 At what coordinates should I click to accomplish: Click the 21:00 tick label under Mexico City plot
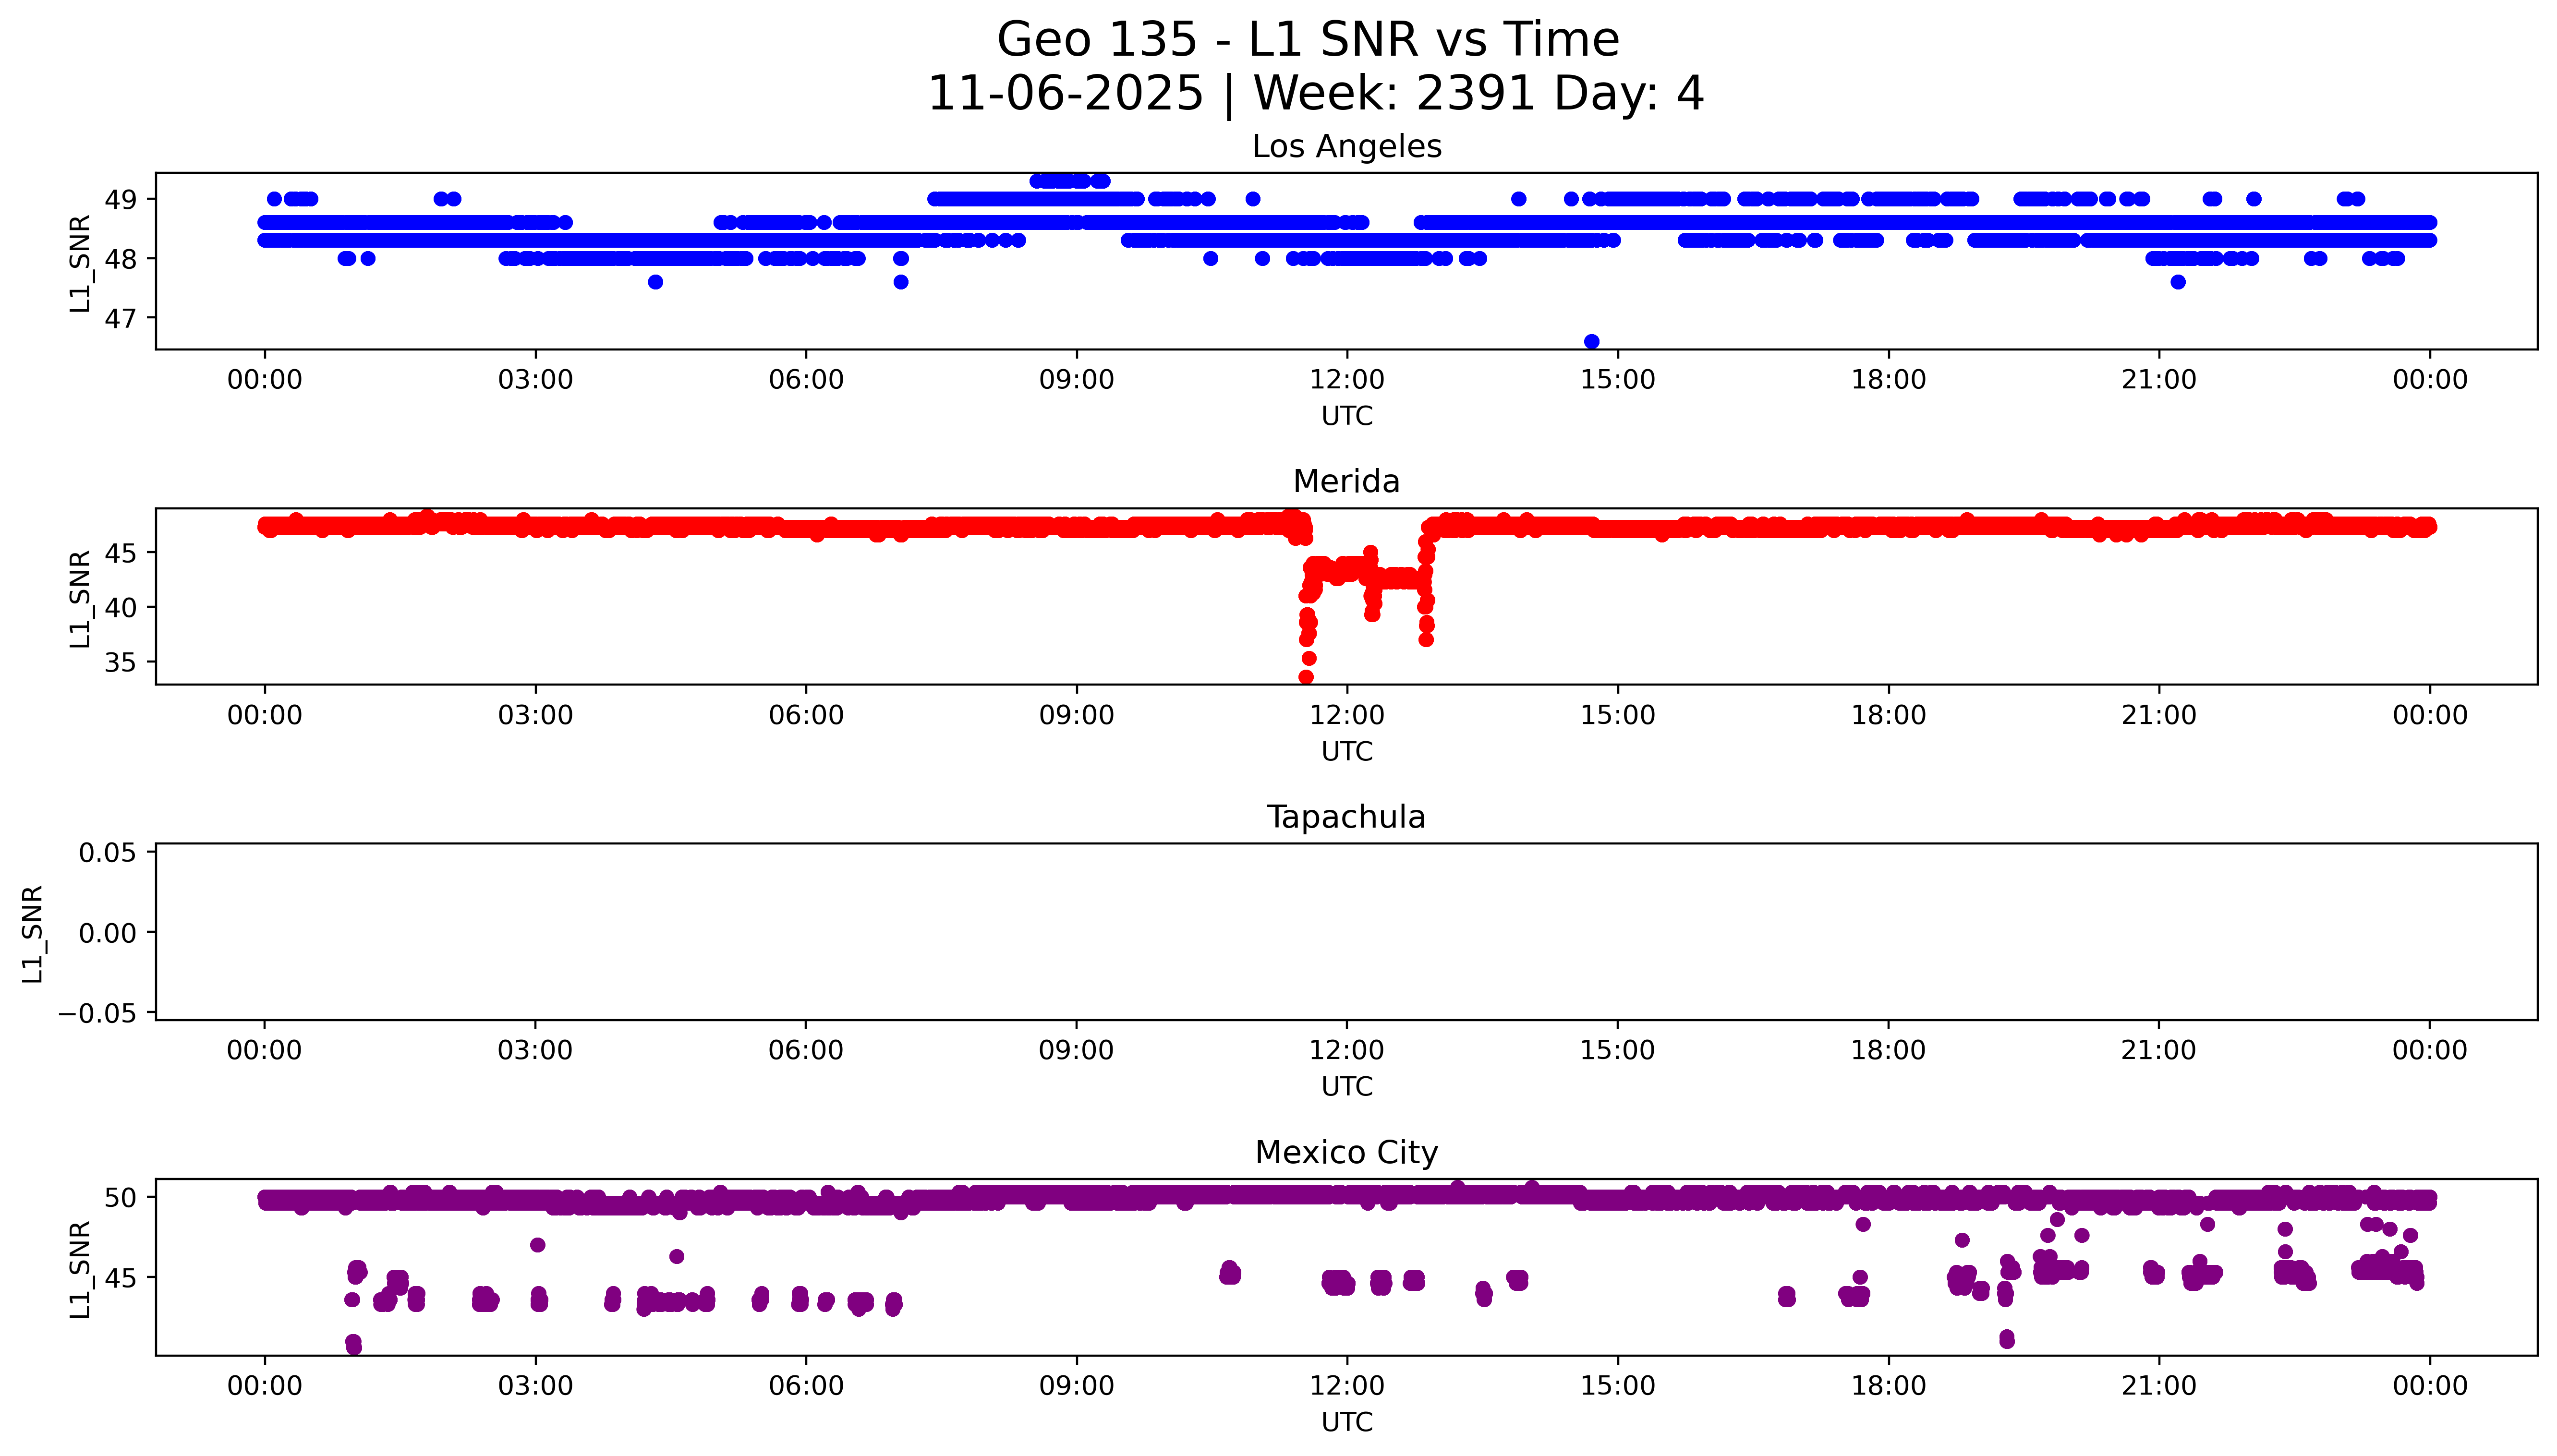2158,1386
